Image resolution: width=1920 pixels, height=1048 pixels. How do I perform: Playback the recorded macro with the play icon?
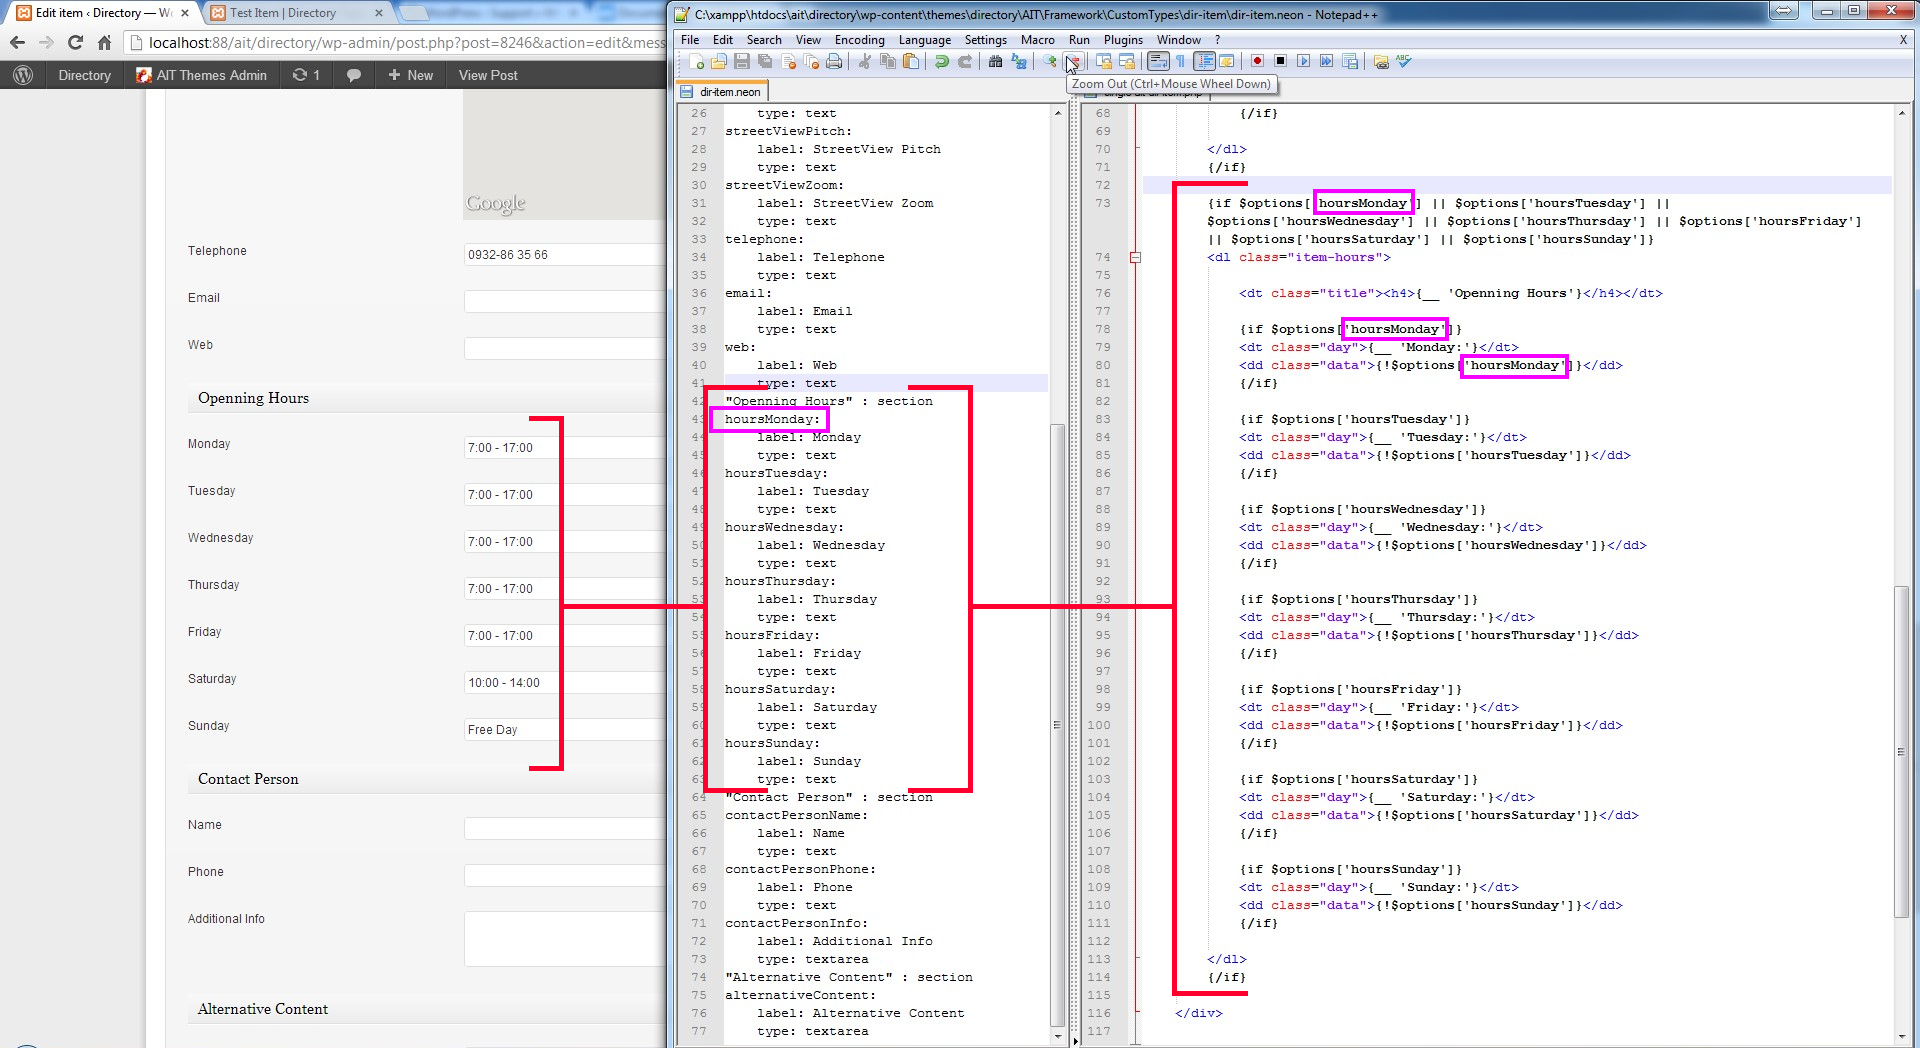tap(1303, 61)
